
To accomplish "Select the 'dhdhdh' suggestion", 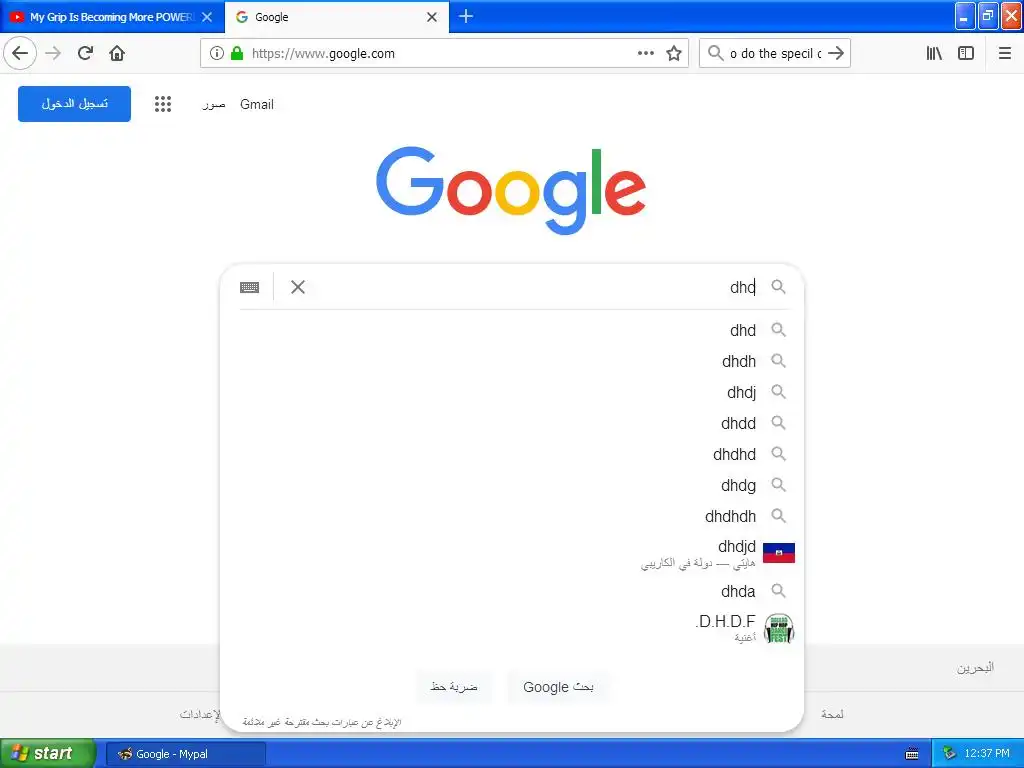I will [512, 516].
